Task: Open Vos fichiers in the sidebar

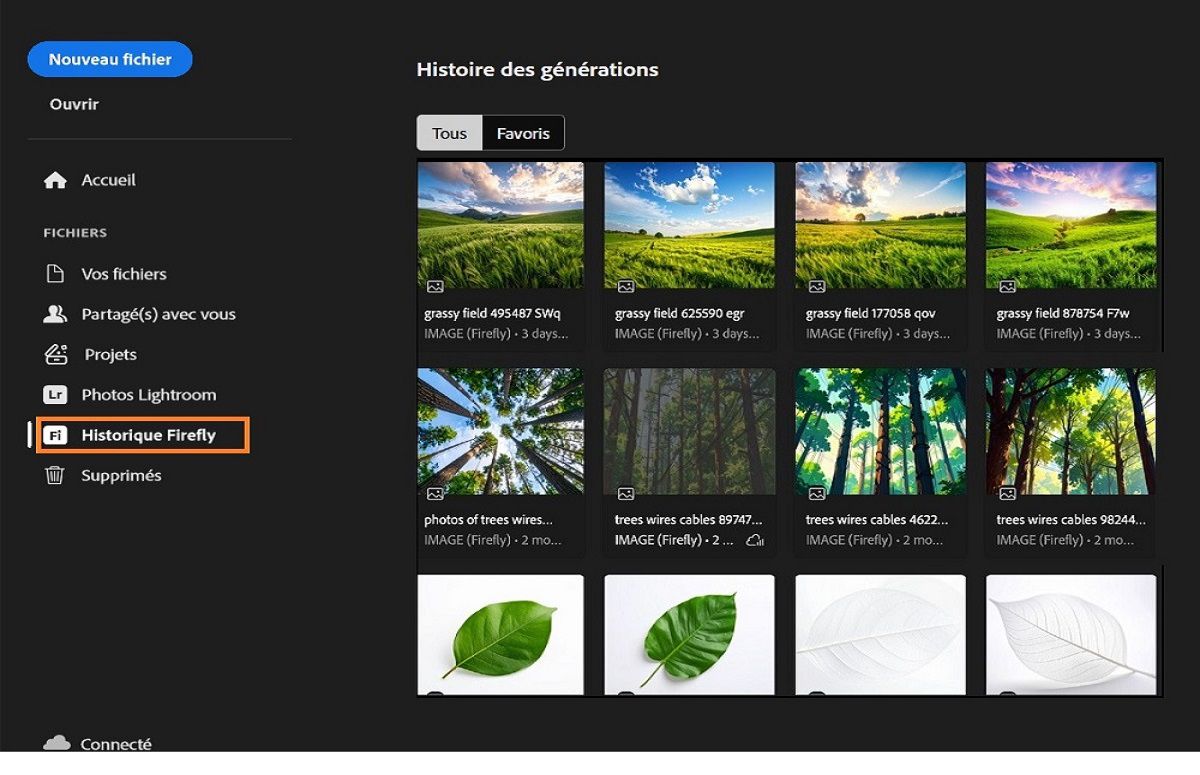Action: (x=124, y=274)
